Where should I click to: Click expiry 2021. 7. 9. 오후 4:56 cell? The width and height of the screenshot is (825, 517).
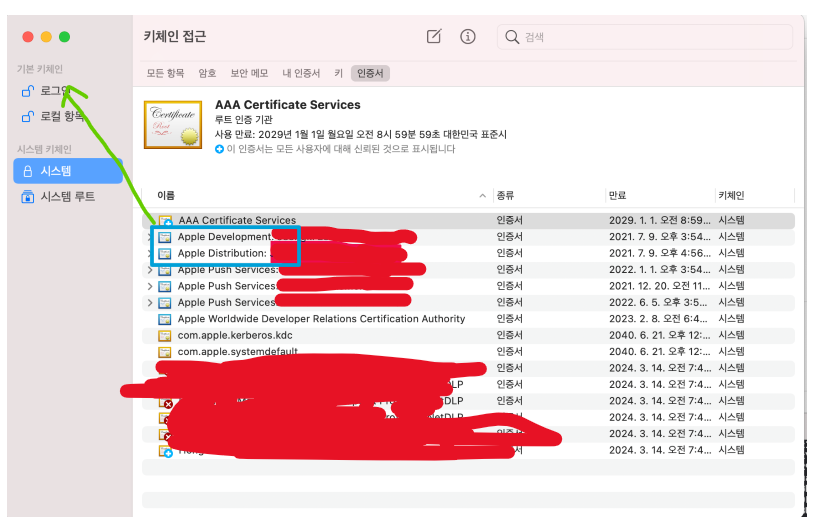coord(660,253)
